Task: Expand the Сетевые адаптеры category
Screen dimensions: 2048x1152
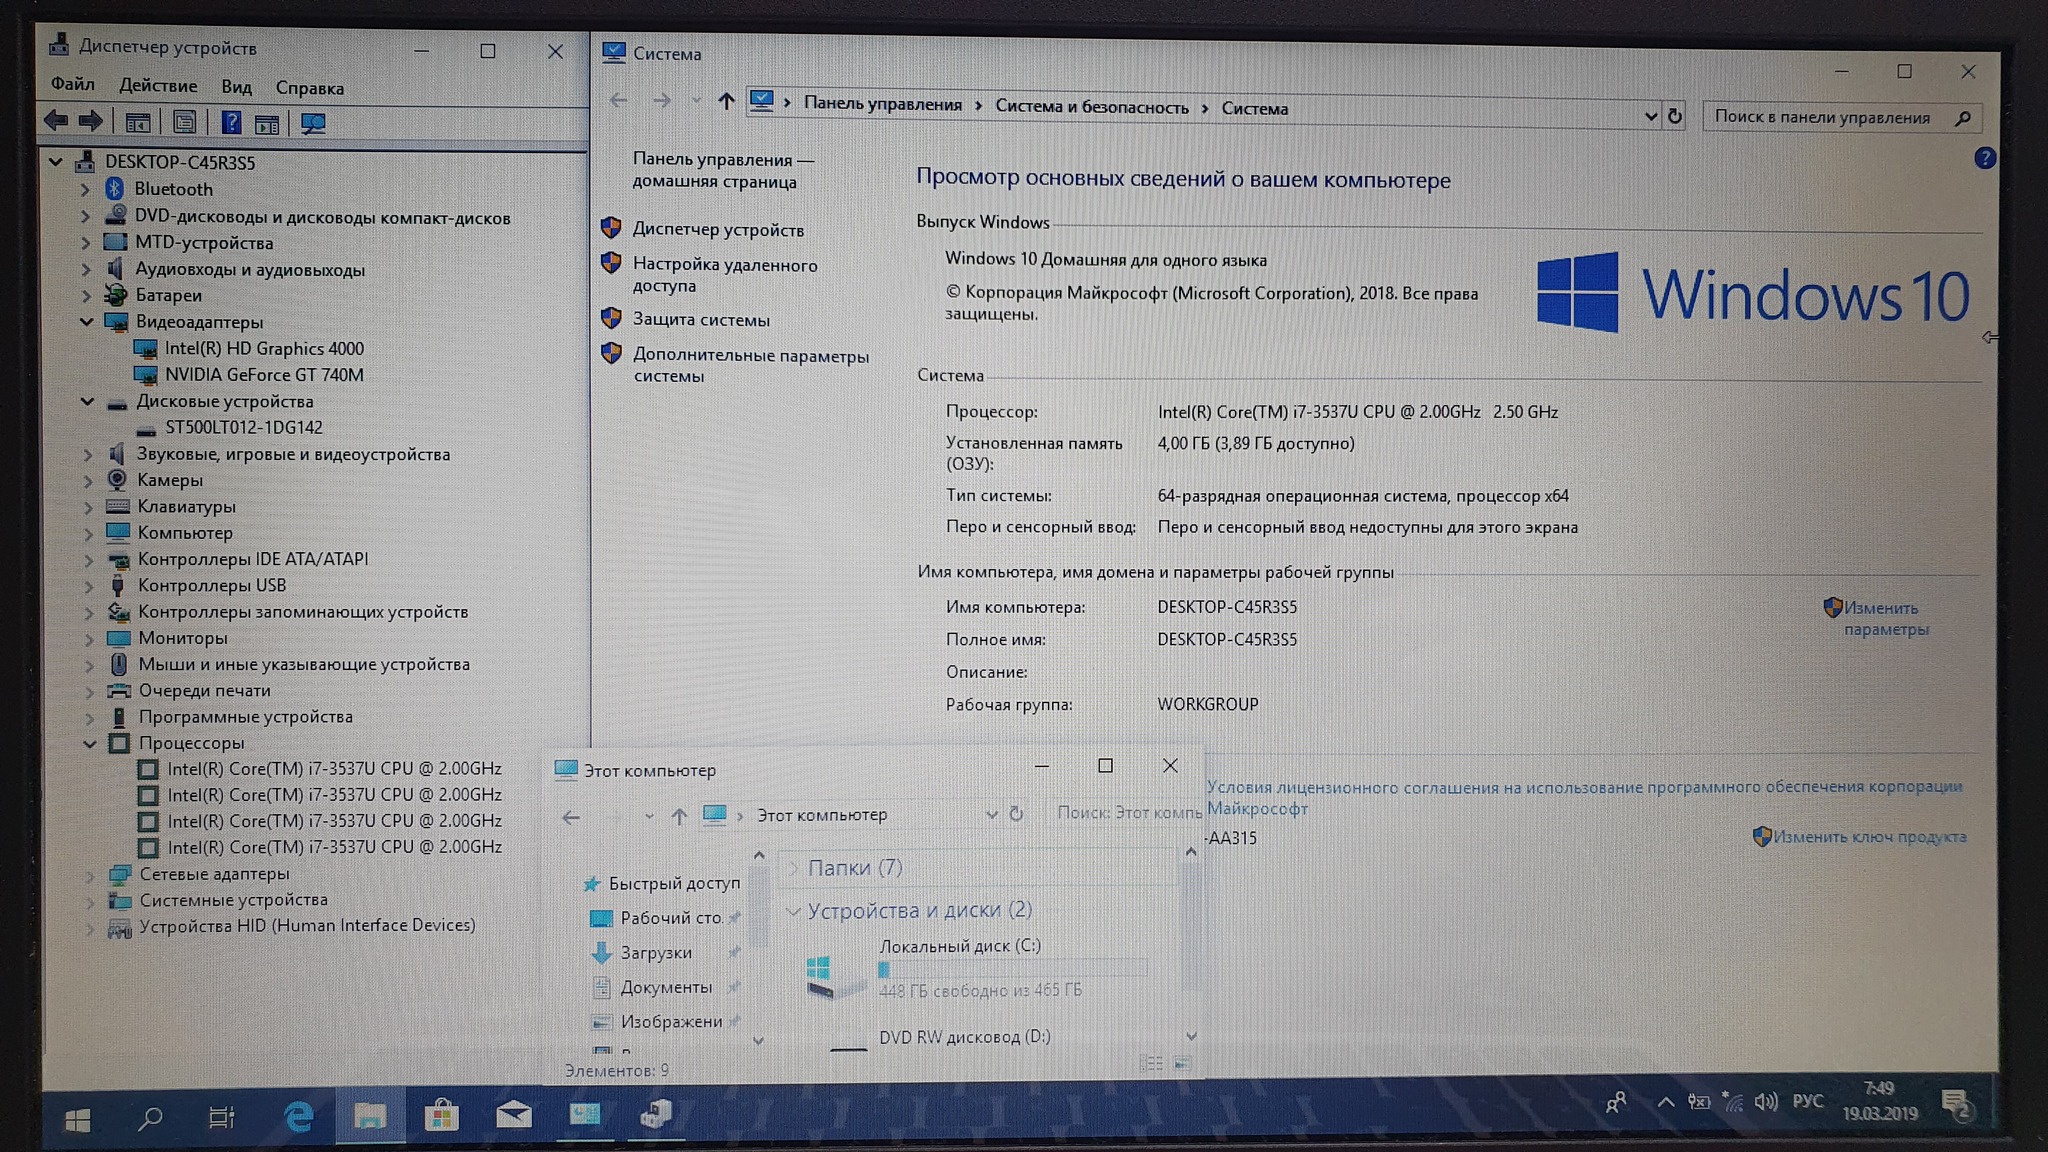Action: [89, 874]
